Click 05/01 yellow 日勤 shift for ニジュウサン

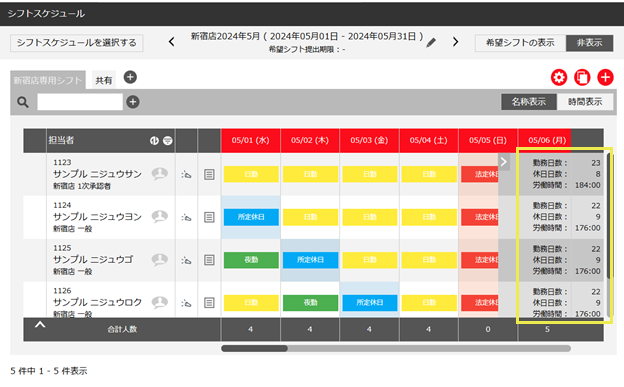(x=251, y=174)
